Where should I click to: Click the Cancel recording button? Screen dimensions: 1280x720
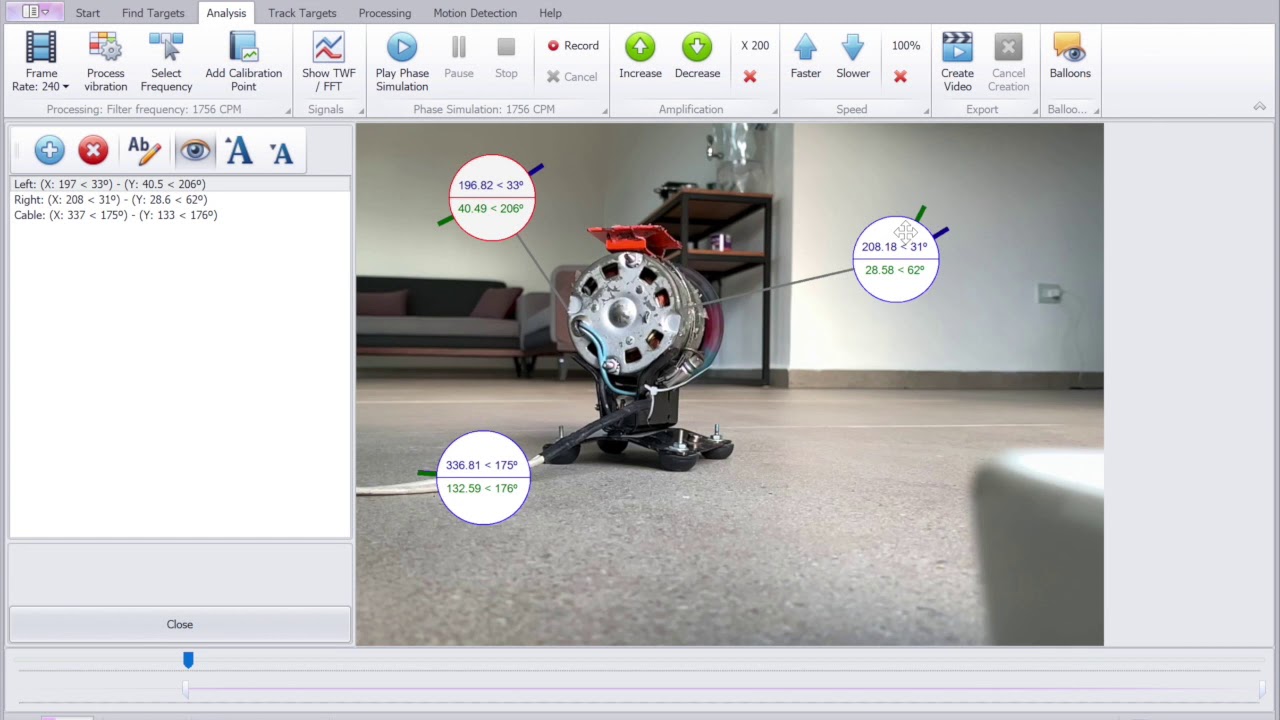coord(572,77)
